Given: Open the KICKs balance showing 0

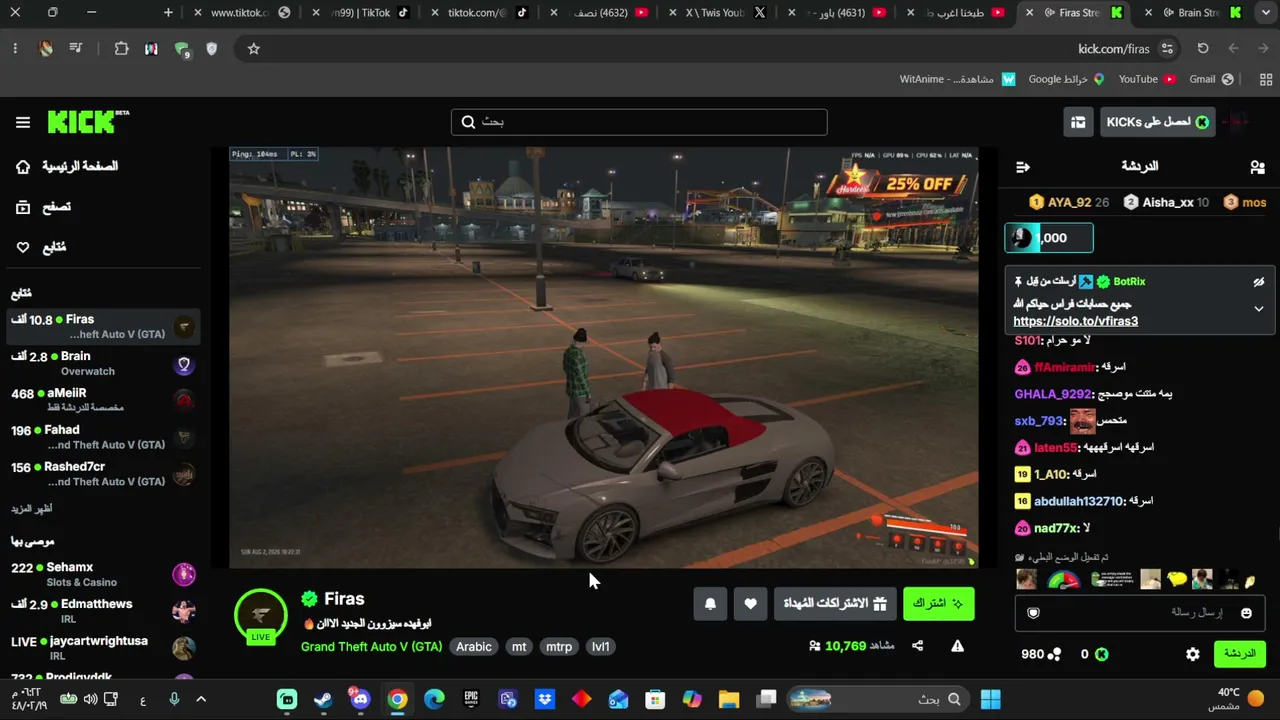Looking at the screenshot, I should click(x=1094, y=654).
